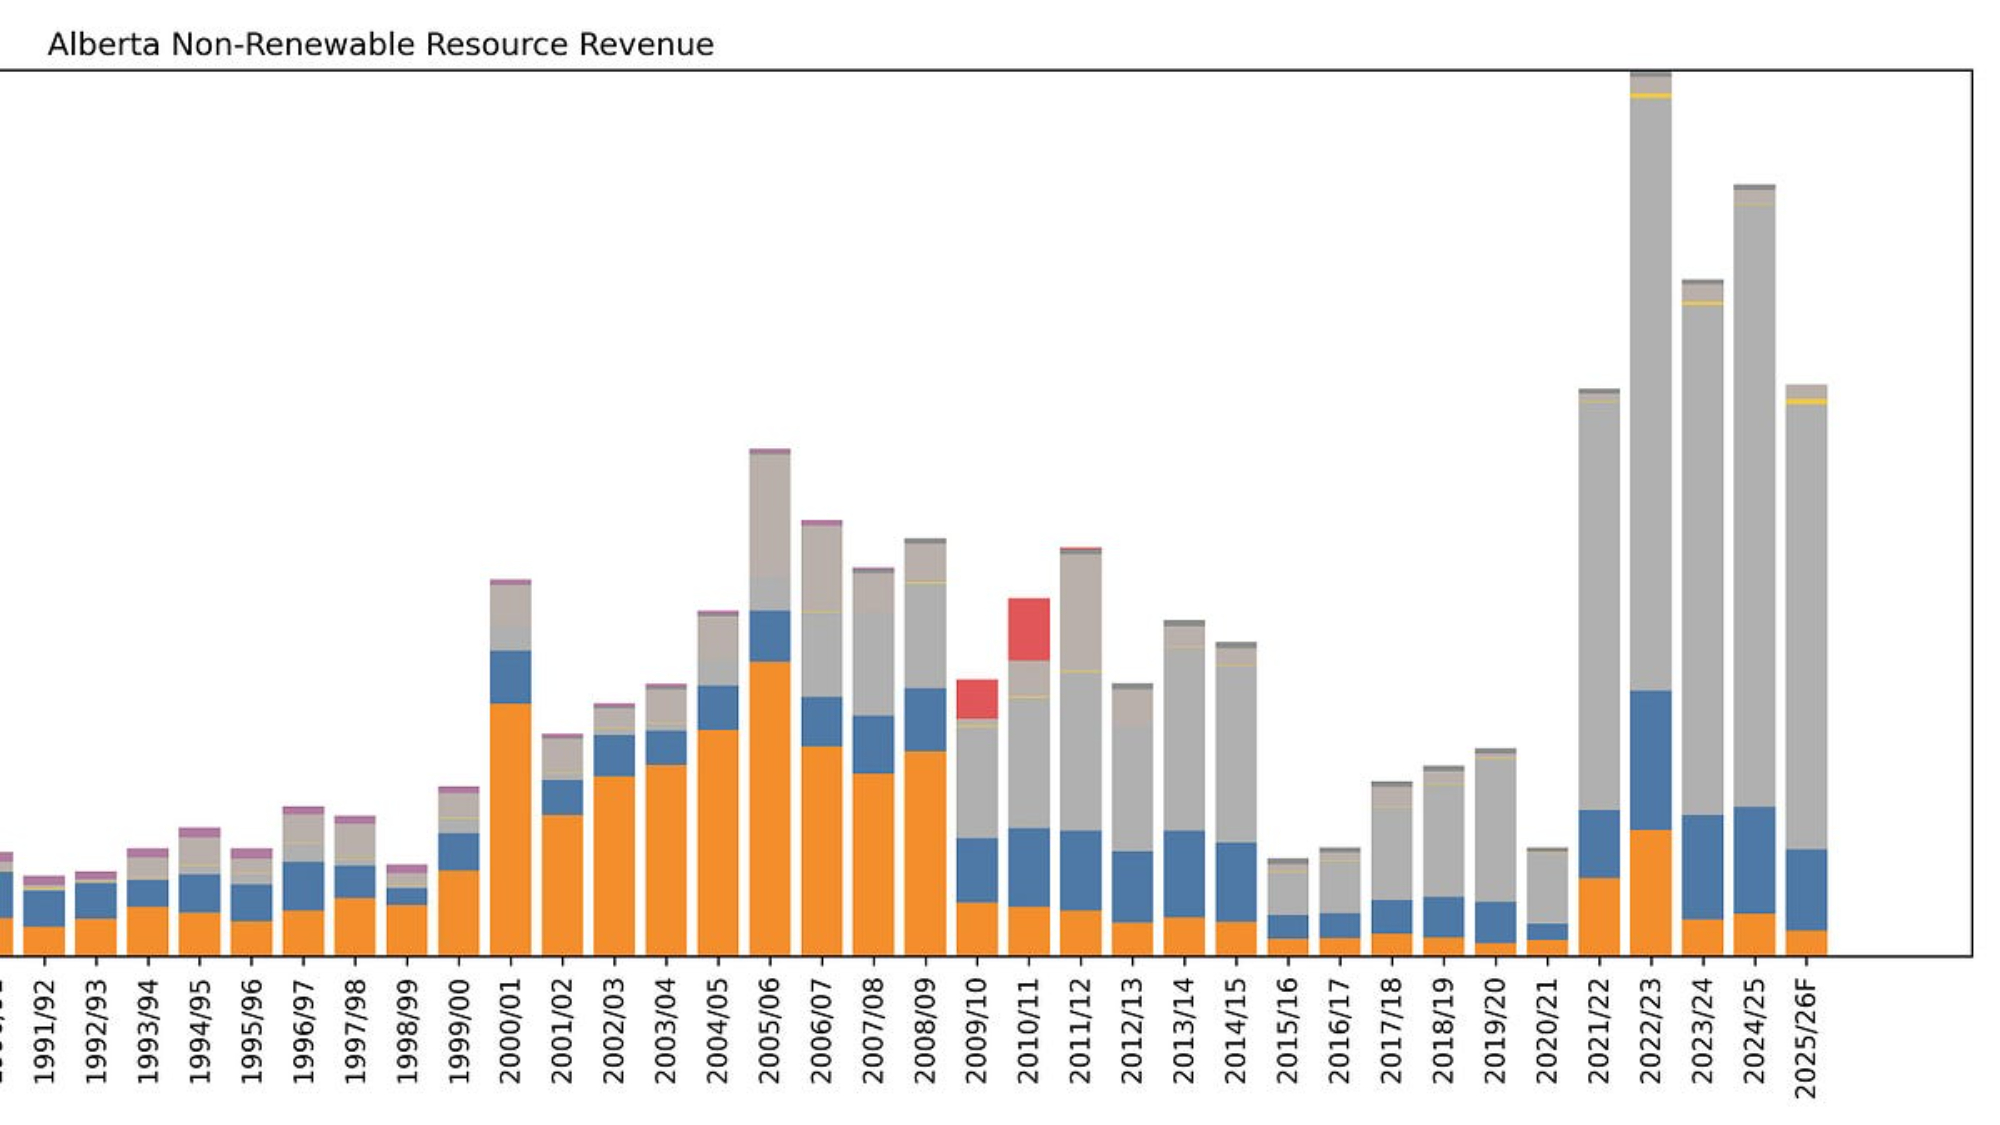The image size is (2000, 1125).
Task: Click the blue segment of the 1996/97 bar
Action: 303,886
